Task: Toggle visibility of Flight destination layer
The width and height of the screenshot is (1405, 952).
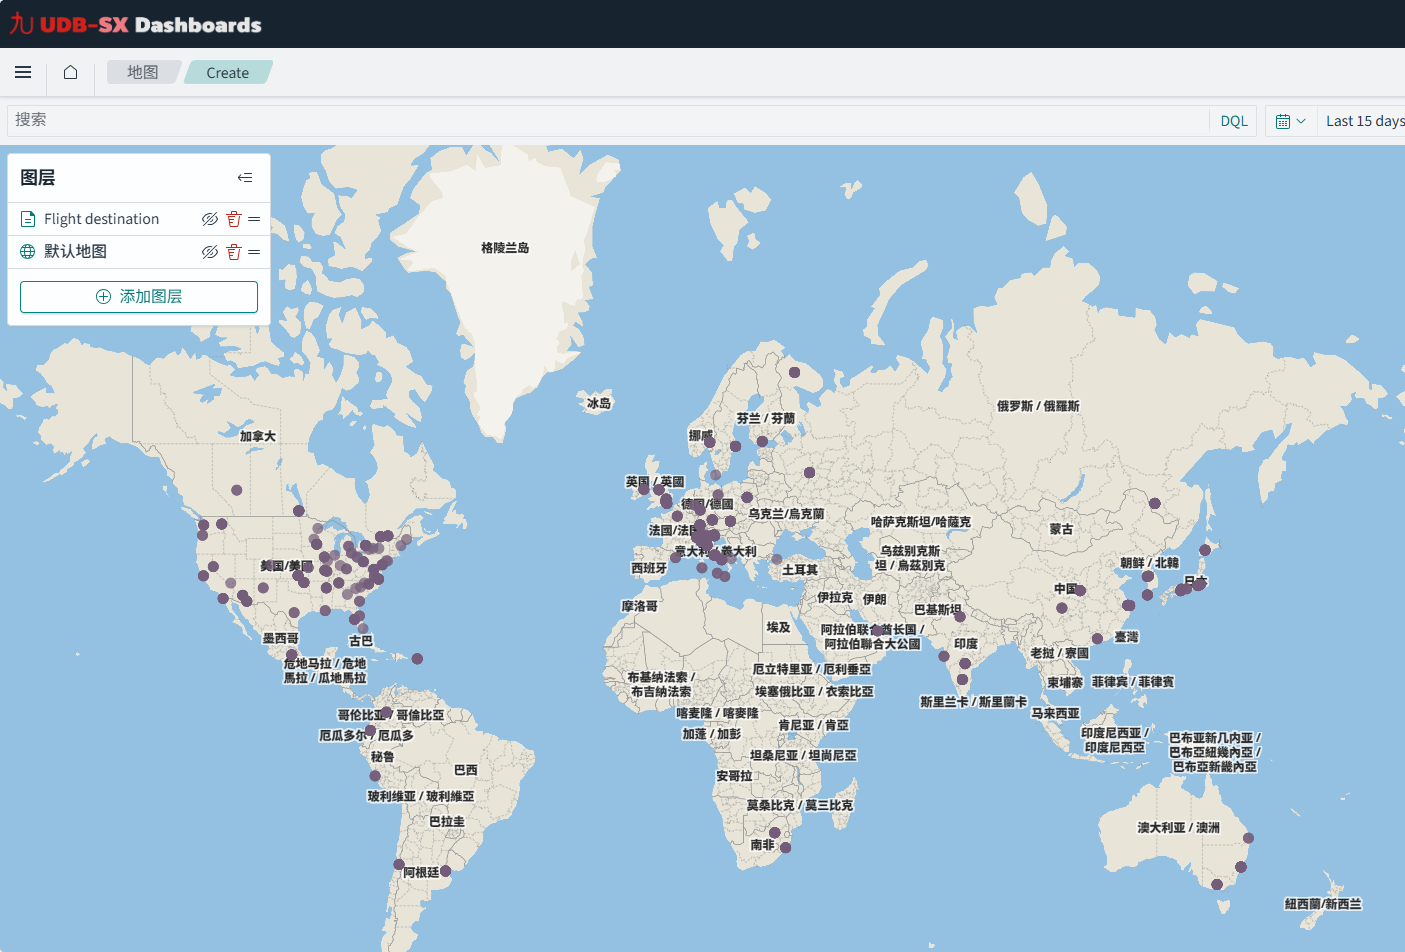Action: [x=210, y=219]
